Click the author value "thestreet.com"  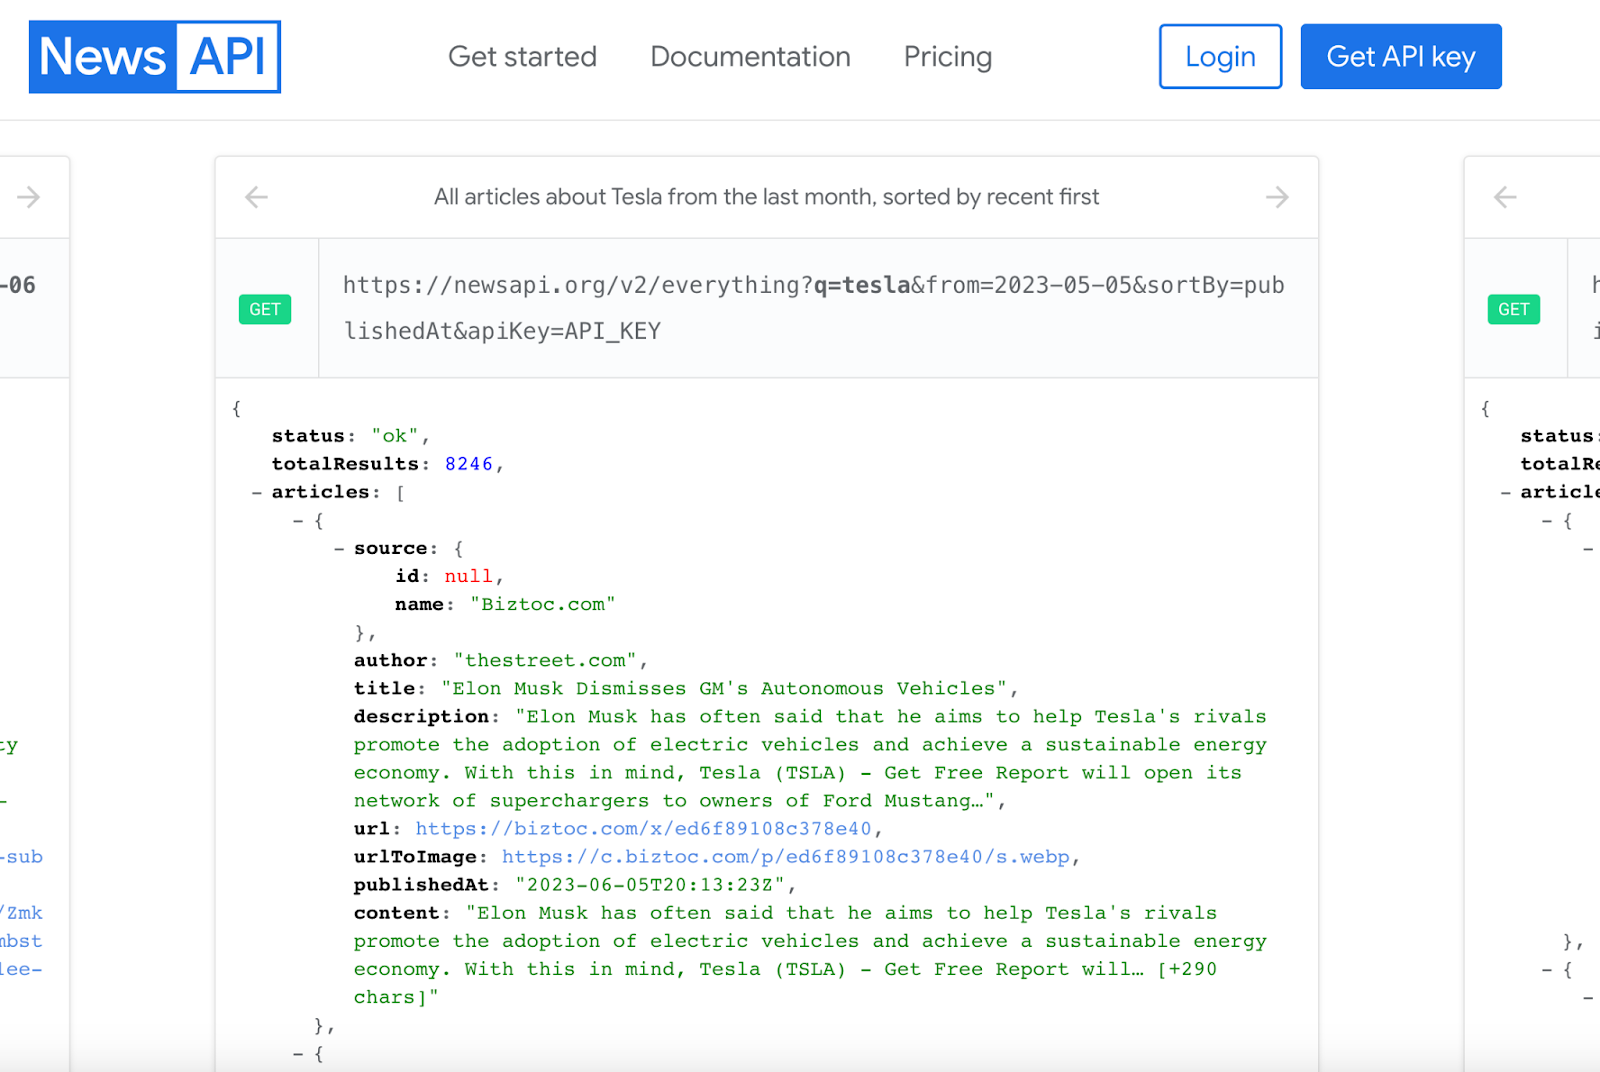[x=546, y=660]
